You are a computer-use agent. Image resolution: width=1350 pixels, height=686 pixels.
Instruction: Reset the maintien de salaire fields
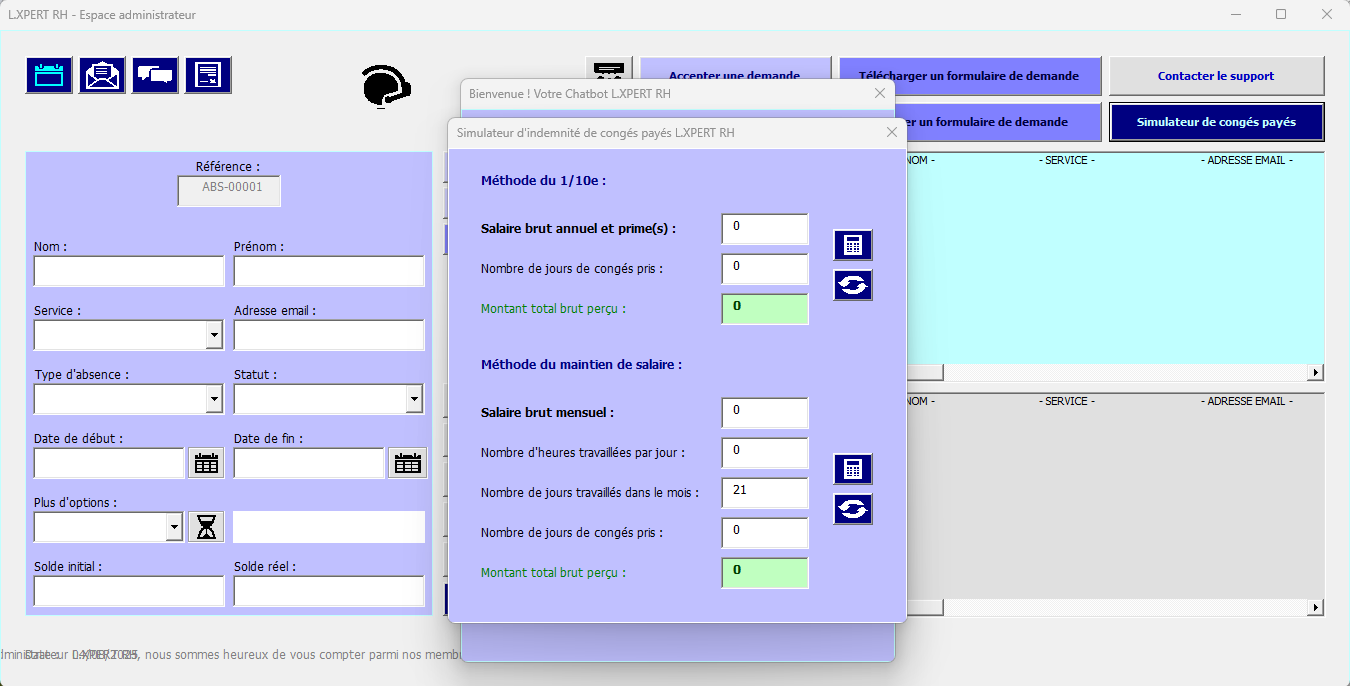[x=853, y=509]
